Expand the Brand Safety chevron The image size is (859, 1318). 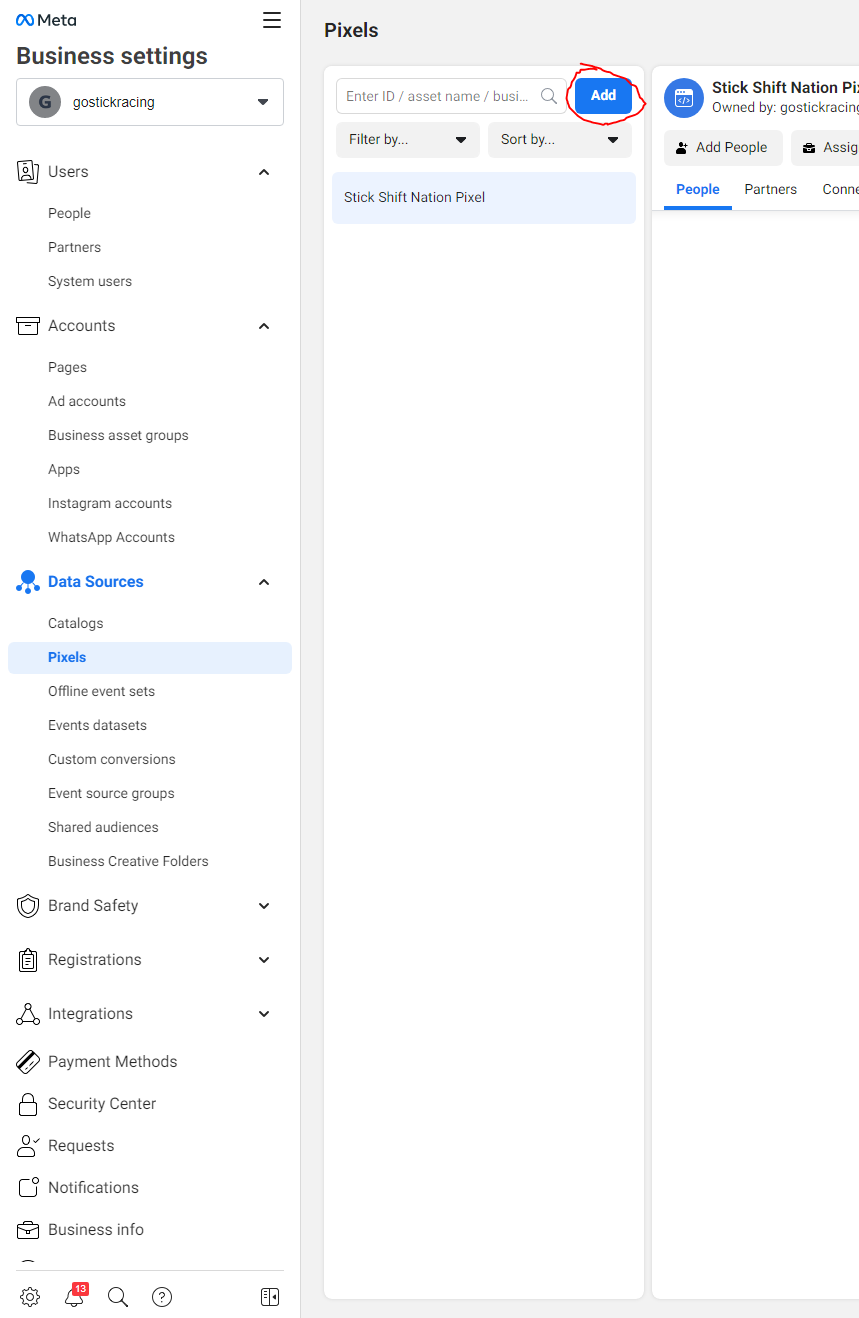coord(264,906)
